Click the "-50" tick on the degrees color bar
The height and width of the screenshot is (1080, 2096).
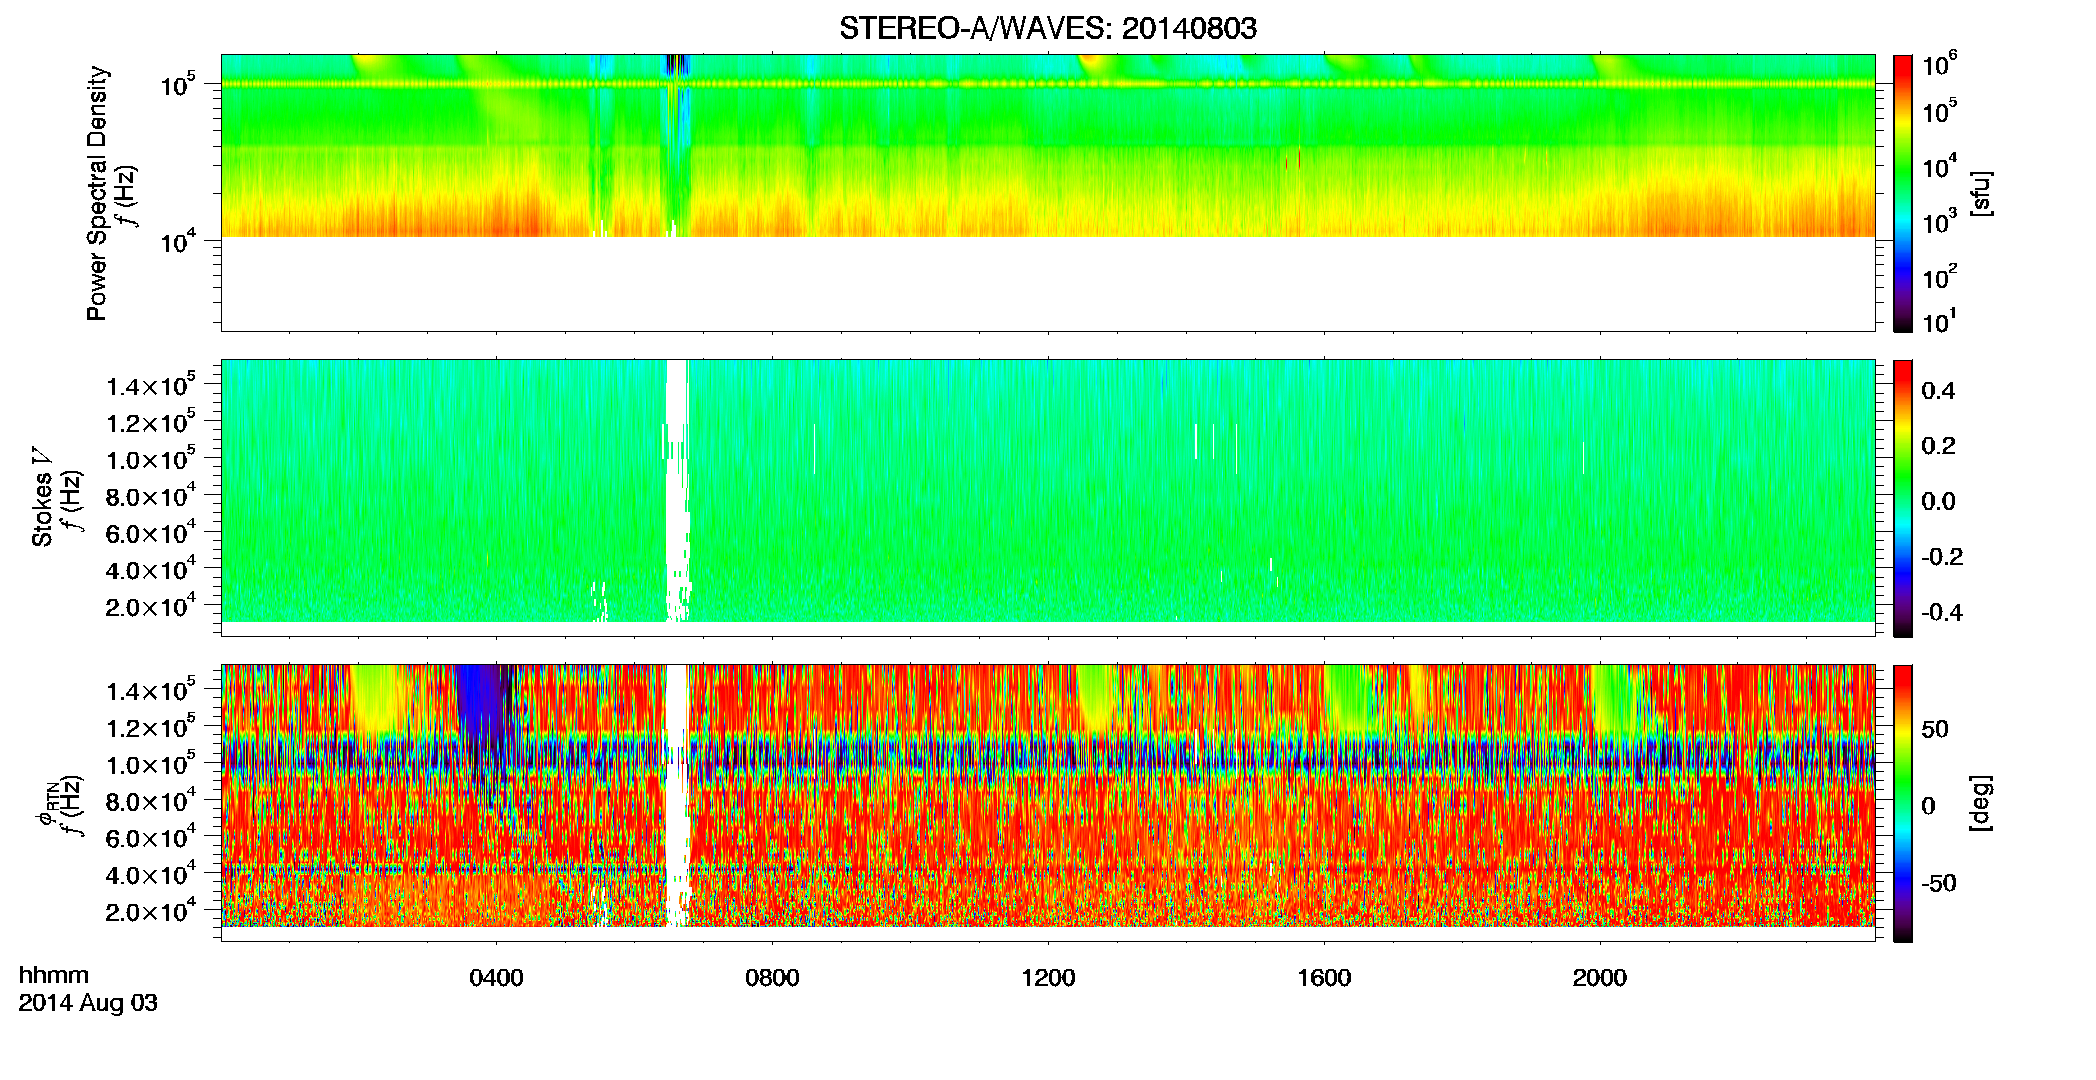[x=1939, y=884]
